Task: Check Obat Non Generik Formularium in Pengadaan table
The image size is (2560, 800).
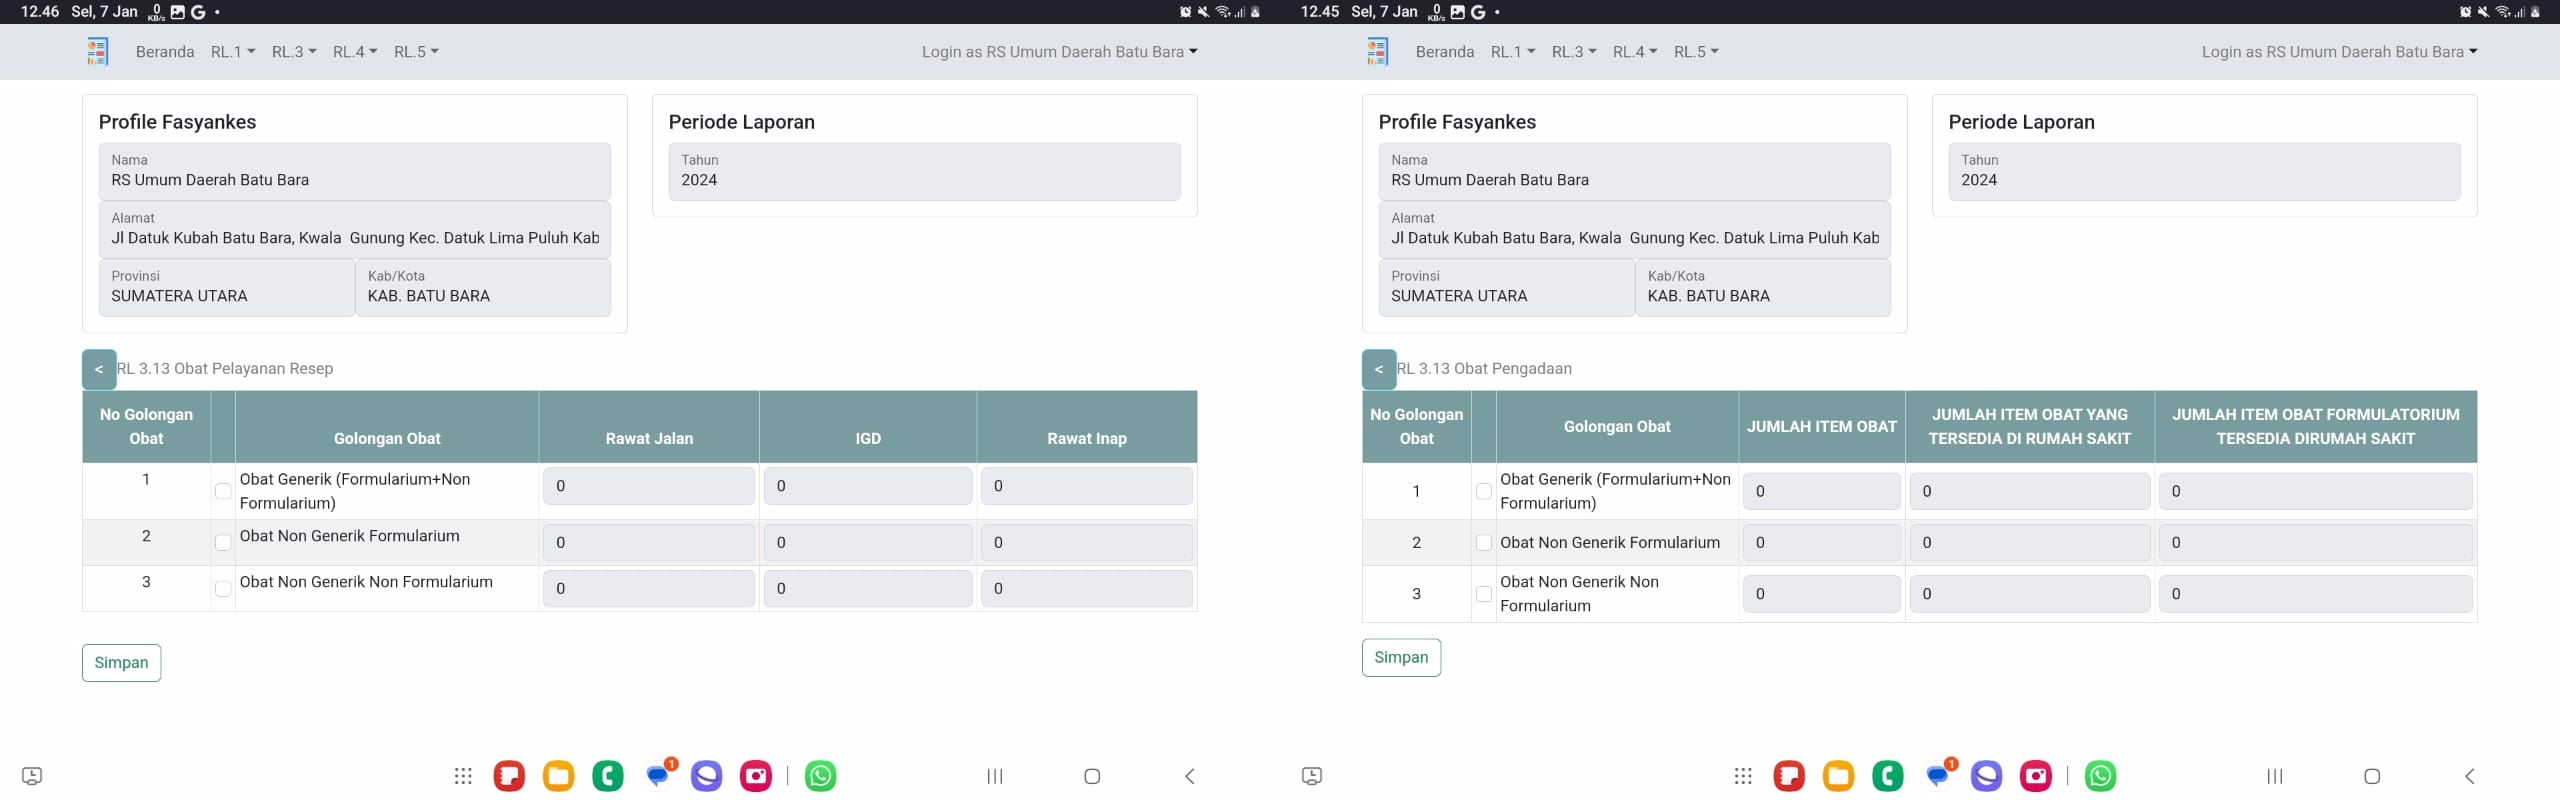Action: click(1484, 543)
